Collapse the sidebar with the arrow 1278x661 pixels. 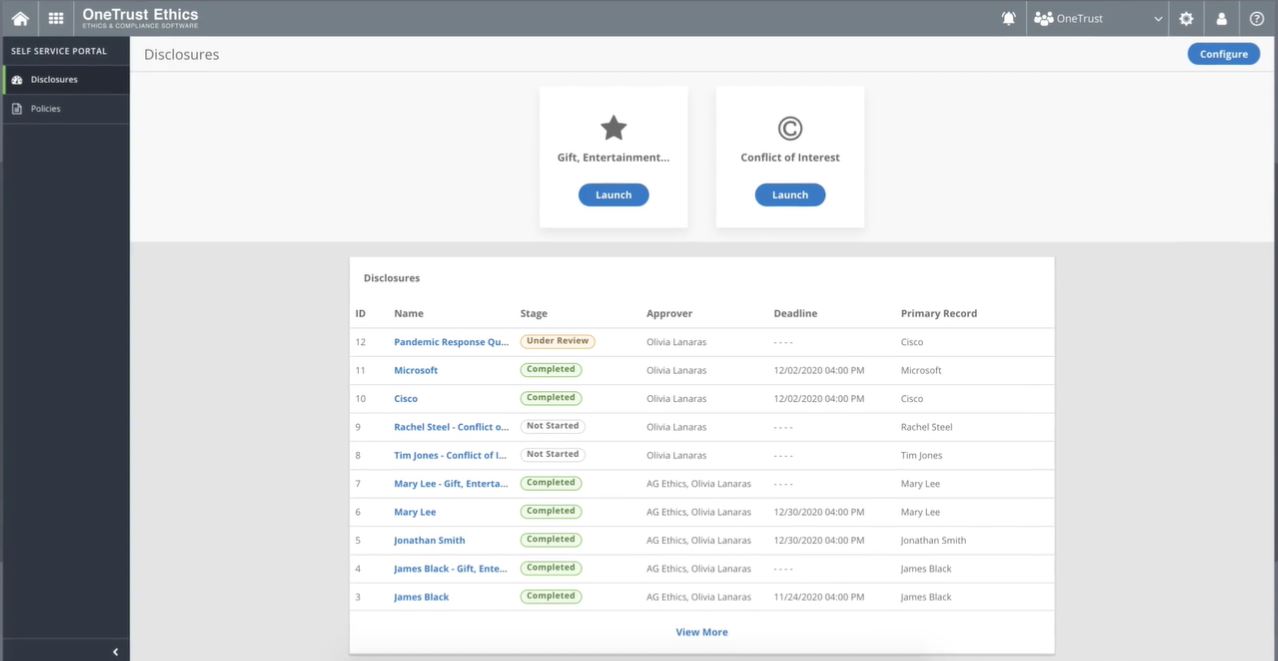pos(115,652)
